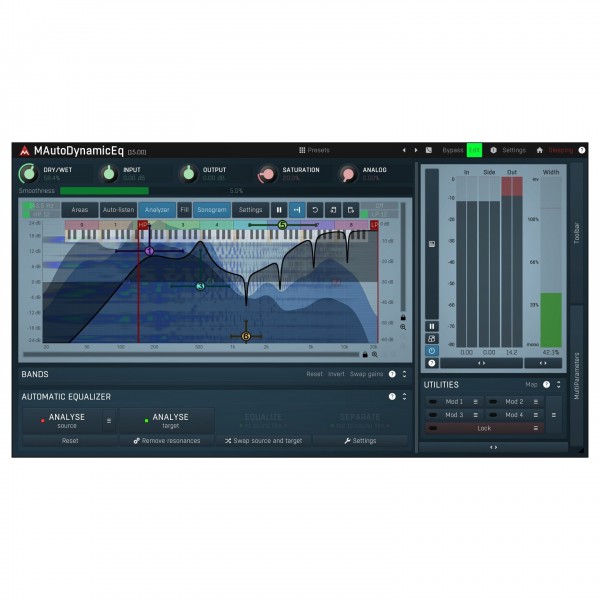Toggle the Areas display button
Image resolution: width=600 pixels, height=600 pixels.
point(80,210)
